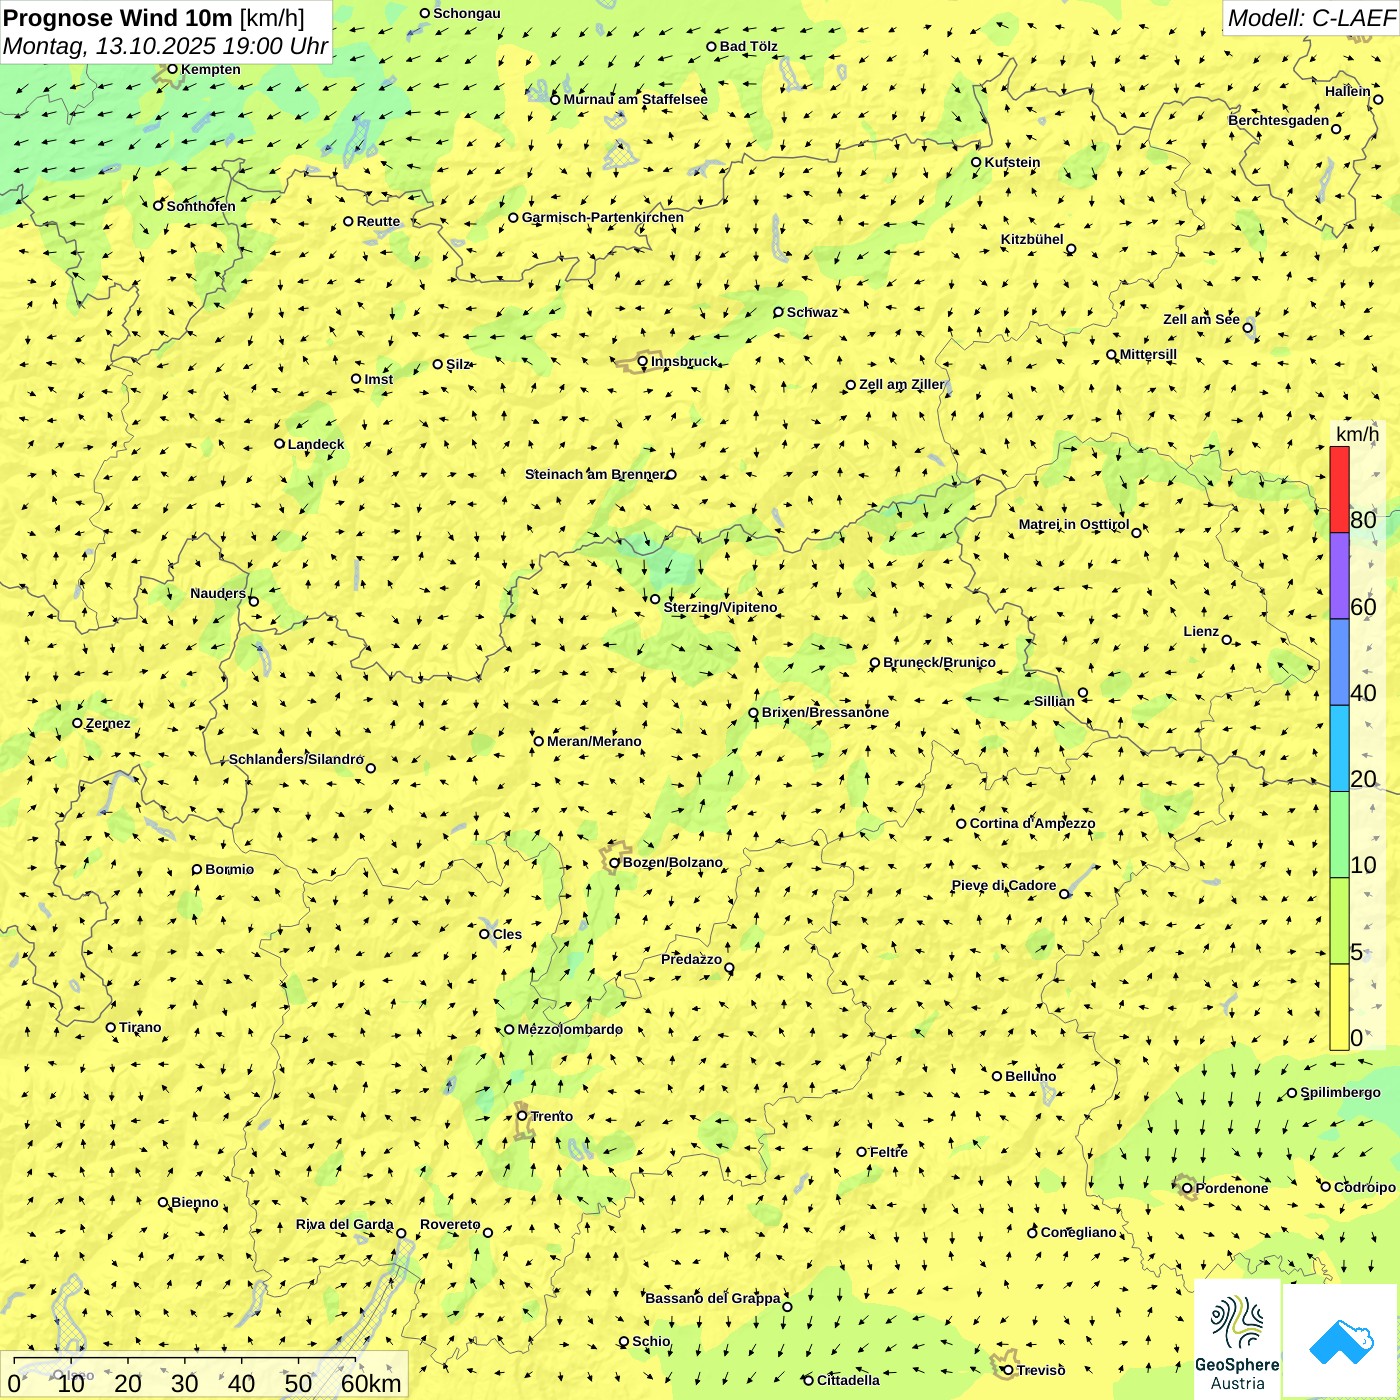
Task: Click the Hallein location marker
Action: [x=1378, y=99]
